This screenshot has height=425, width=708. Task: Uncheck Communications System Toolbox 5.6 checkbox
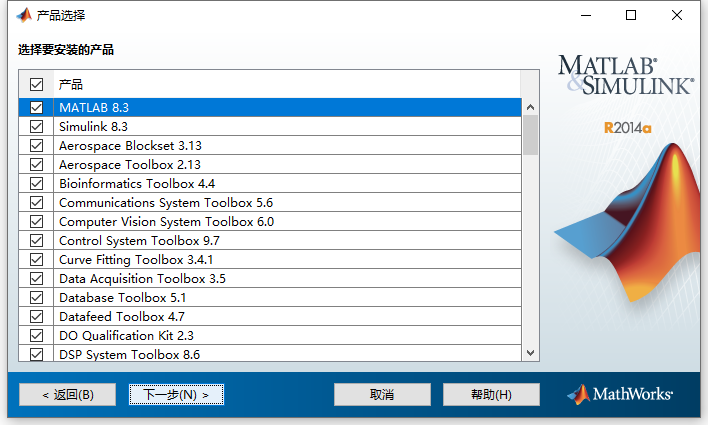coord(37,202)
